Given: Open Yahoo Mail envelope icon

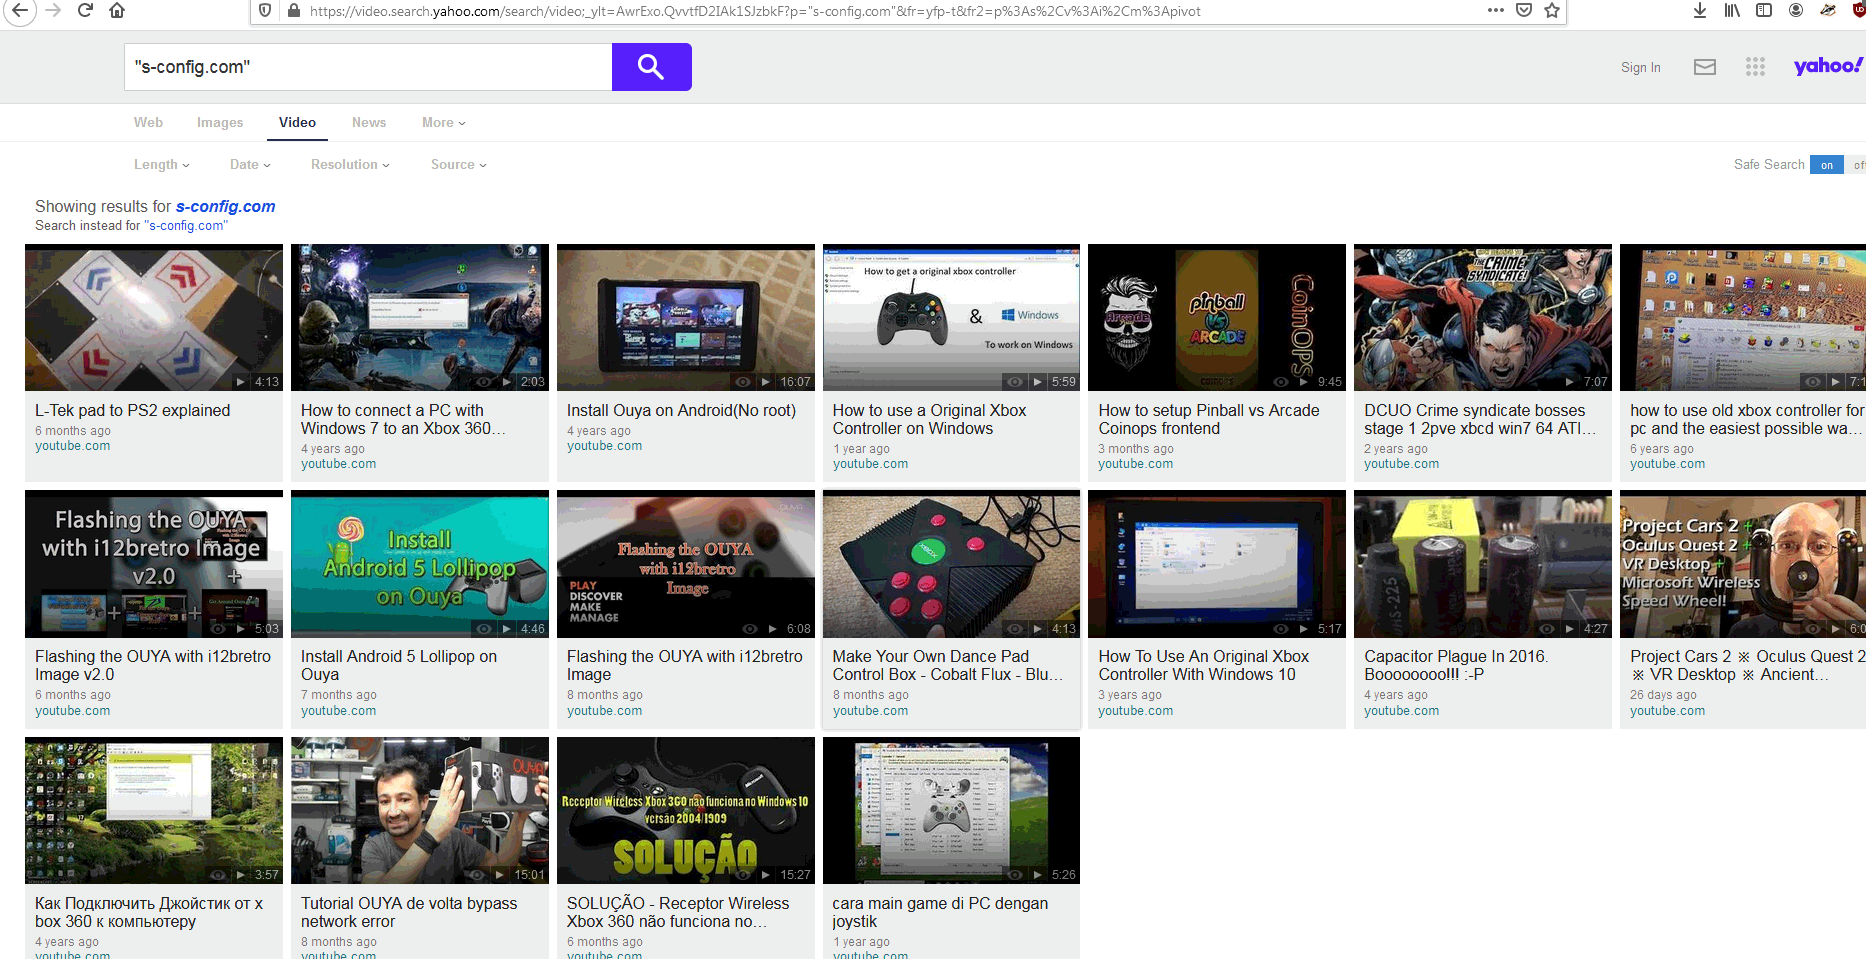Looking at the screenshot, I should [1705, 67].
